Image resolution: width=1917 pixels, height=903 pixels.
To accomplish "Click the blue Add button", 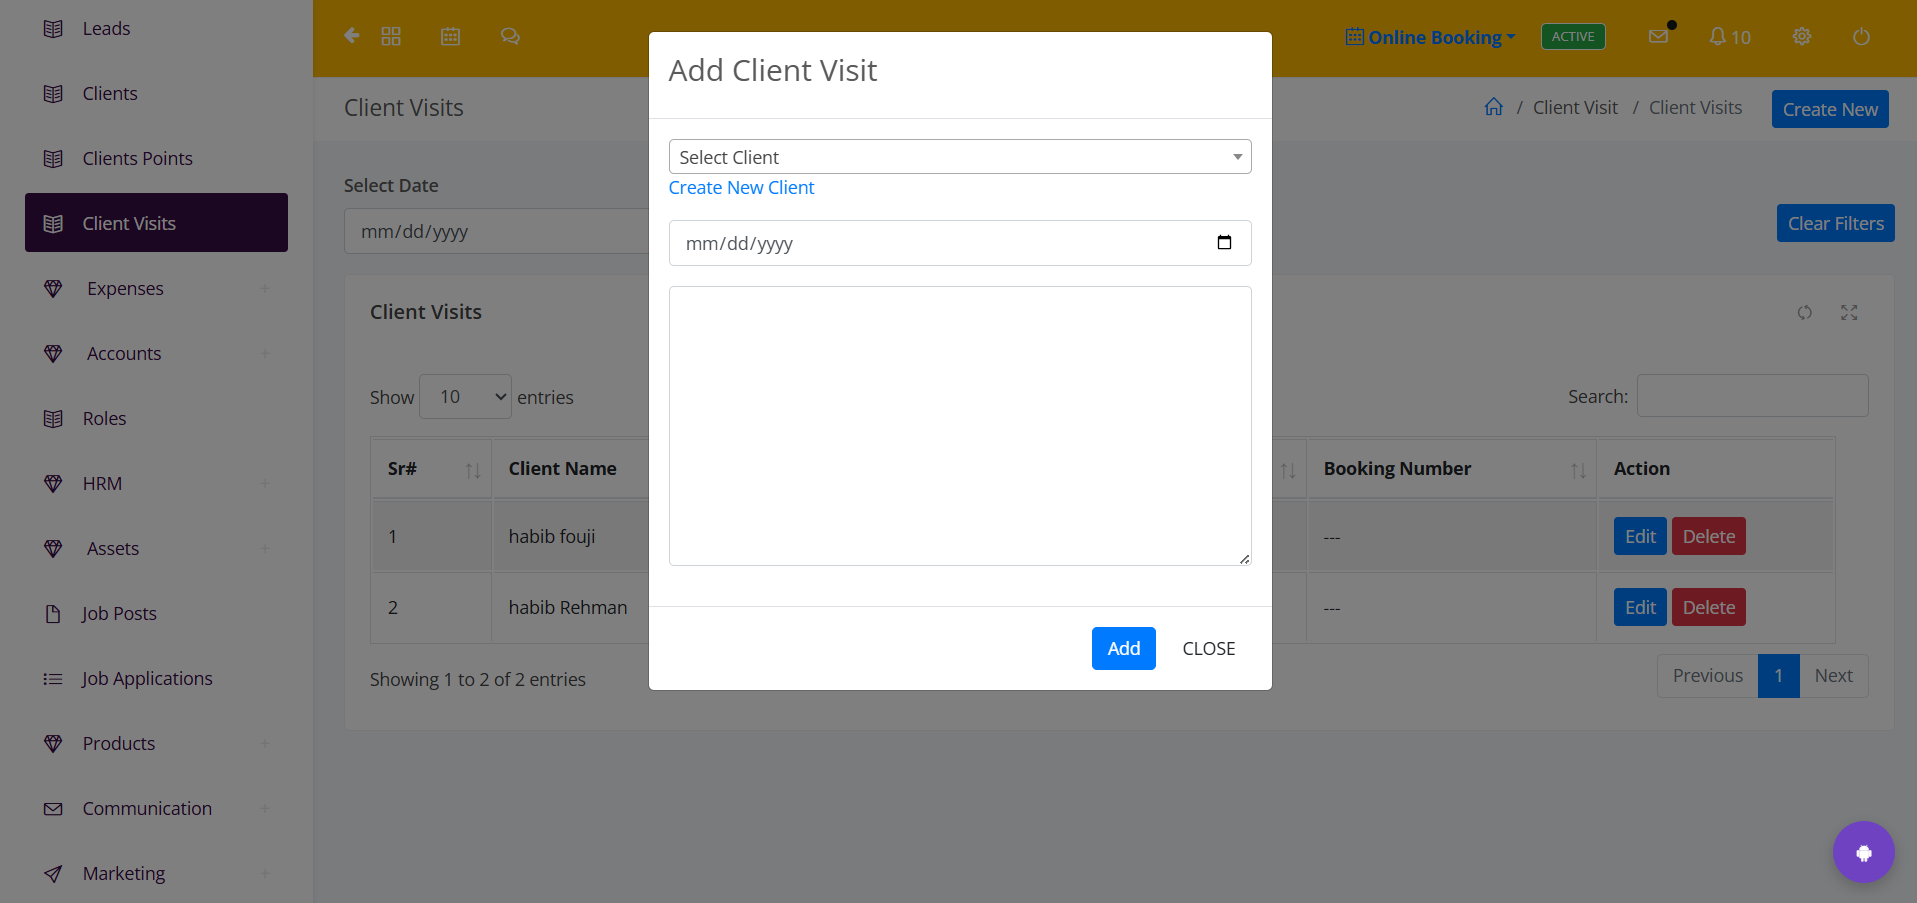I will tap(1124, 649).
